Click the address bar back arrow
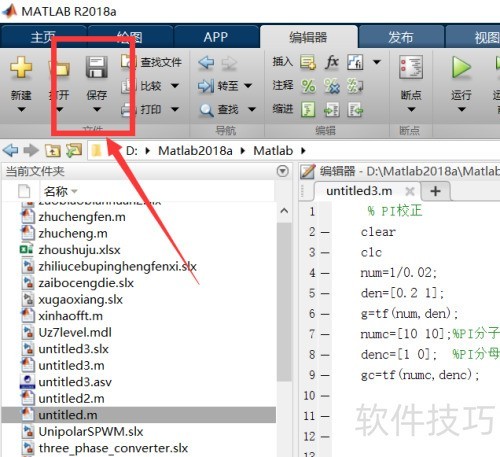The width and height of the screenshot is (500, 457). tap(11, 151)
